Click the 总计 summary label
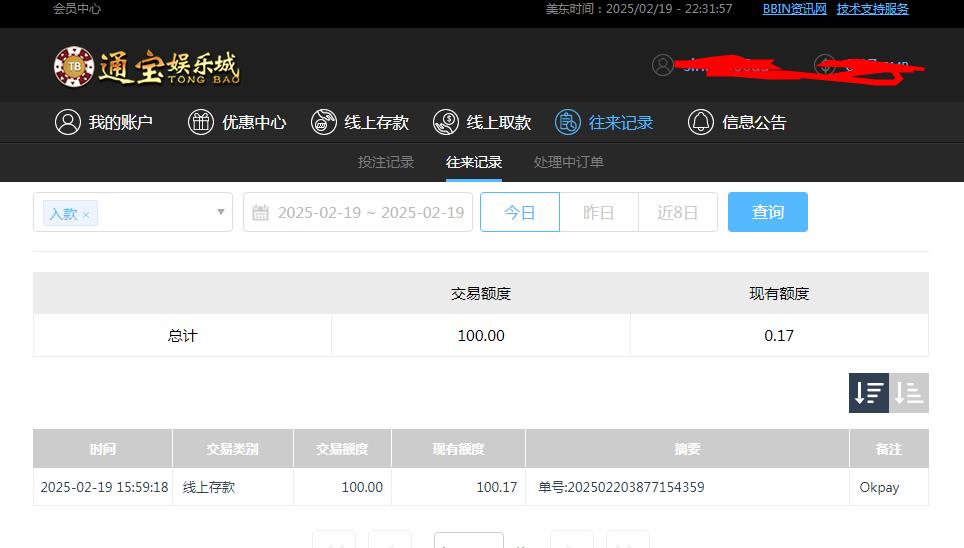The image size is (964, 548). click(183, 335)
